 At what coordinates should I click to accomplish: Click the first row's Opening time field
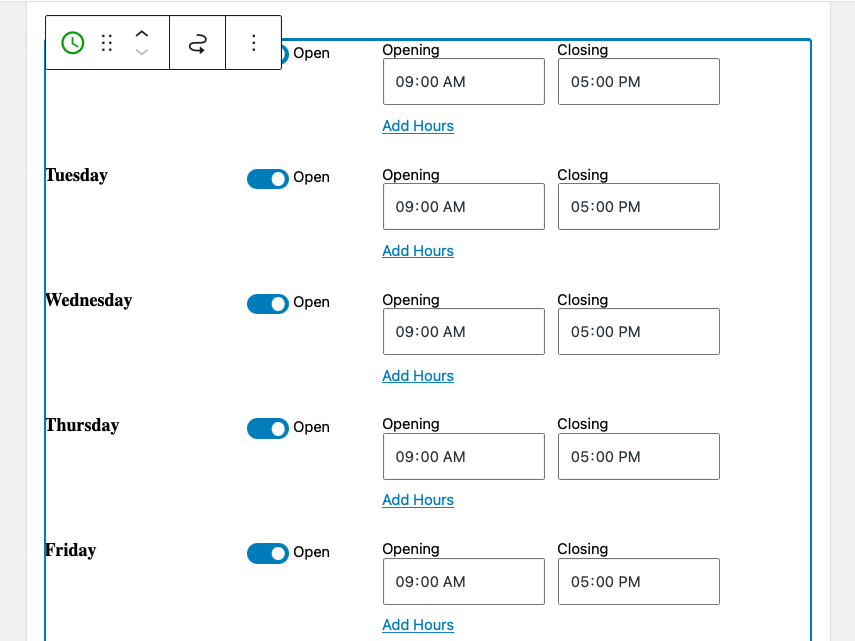tap(464, 82)
